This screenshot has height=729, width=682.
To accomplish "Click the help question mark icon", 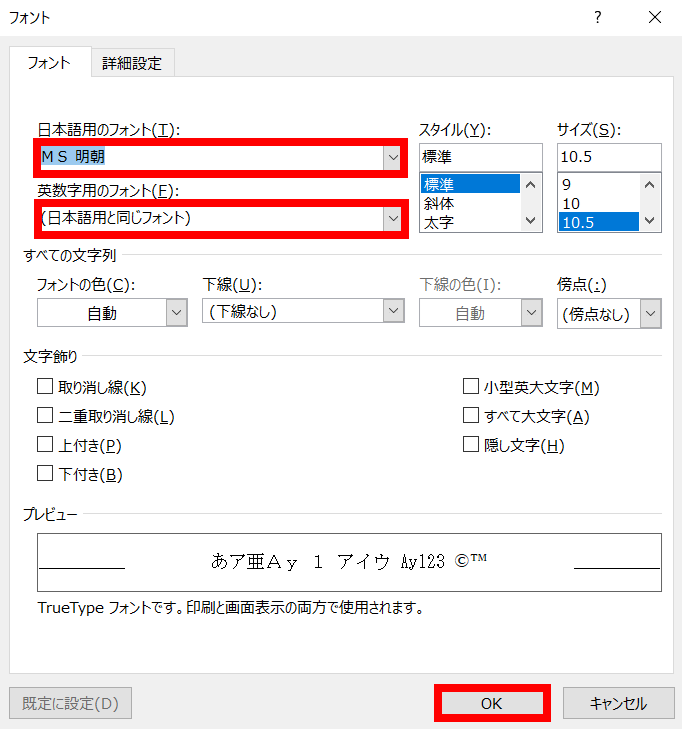I will click(597, 18).
